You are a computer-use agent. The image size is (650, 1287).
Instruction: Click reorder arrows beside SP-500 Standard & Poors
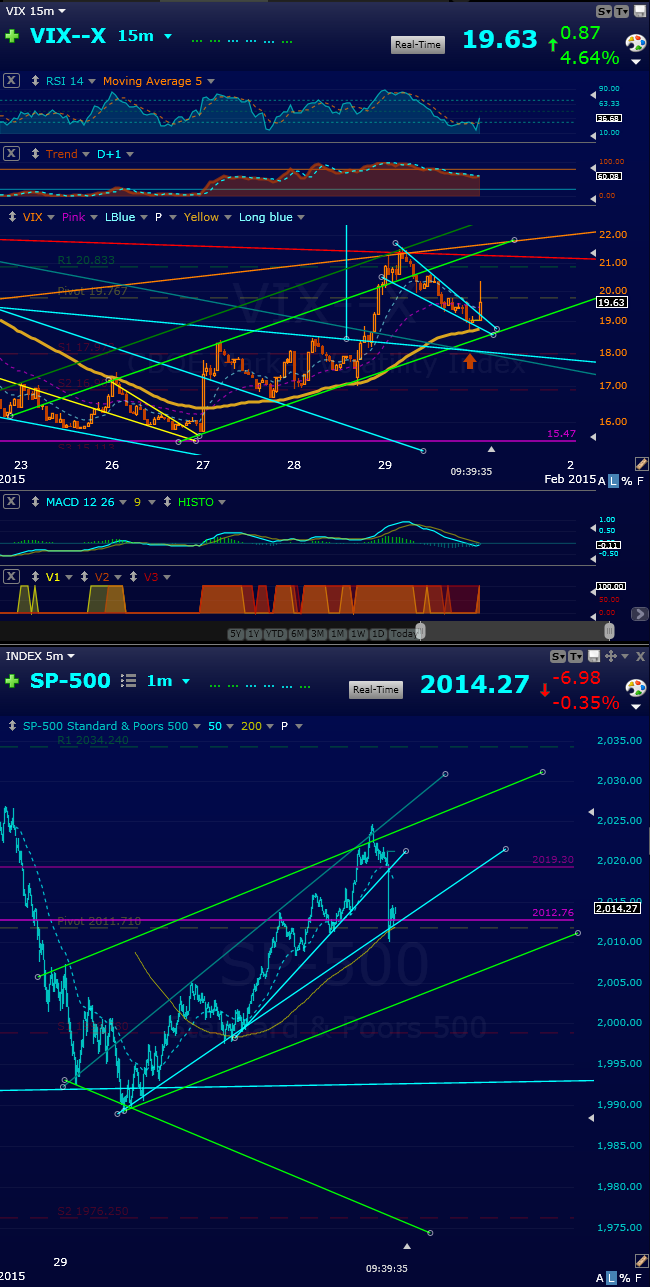(12, 726)
